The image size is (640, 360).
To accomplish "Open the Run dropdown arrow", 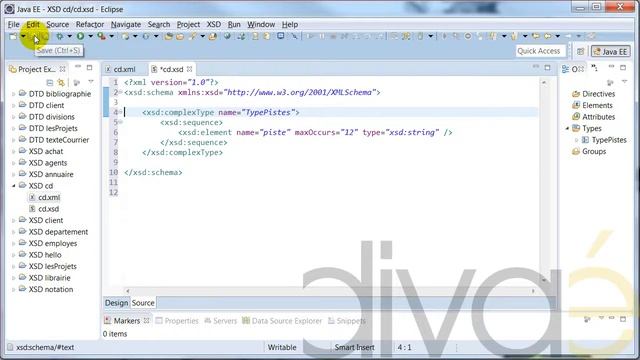I will point(90,36).
